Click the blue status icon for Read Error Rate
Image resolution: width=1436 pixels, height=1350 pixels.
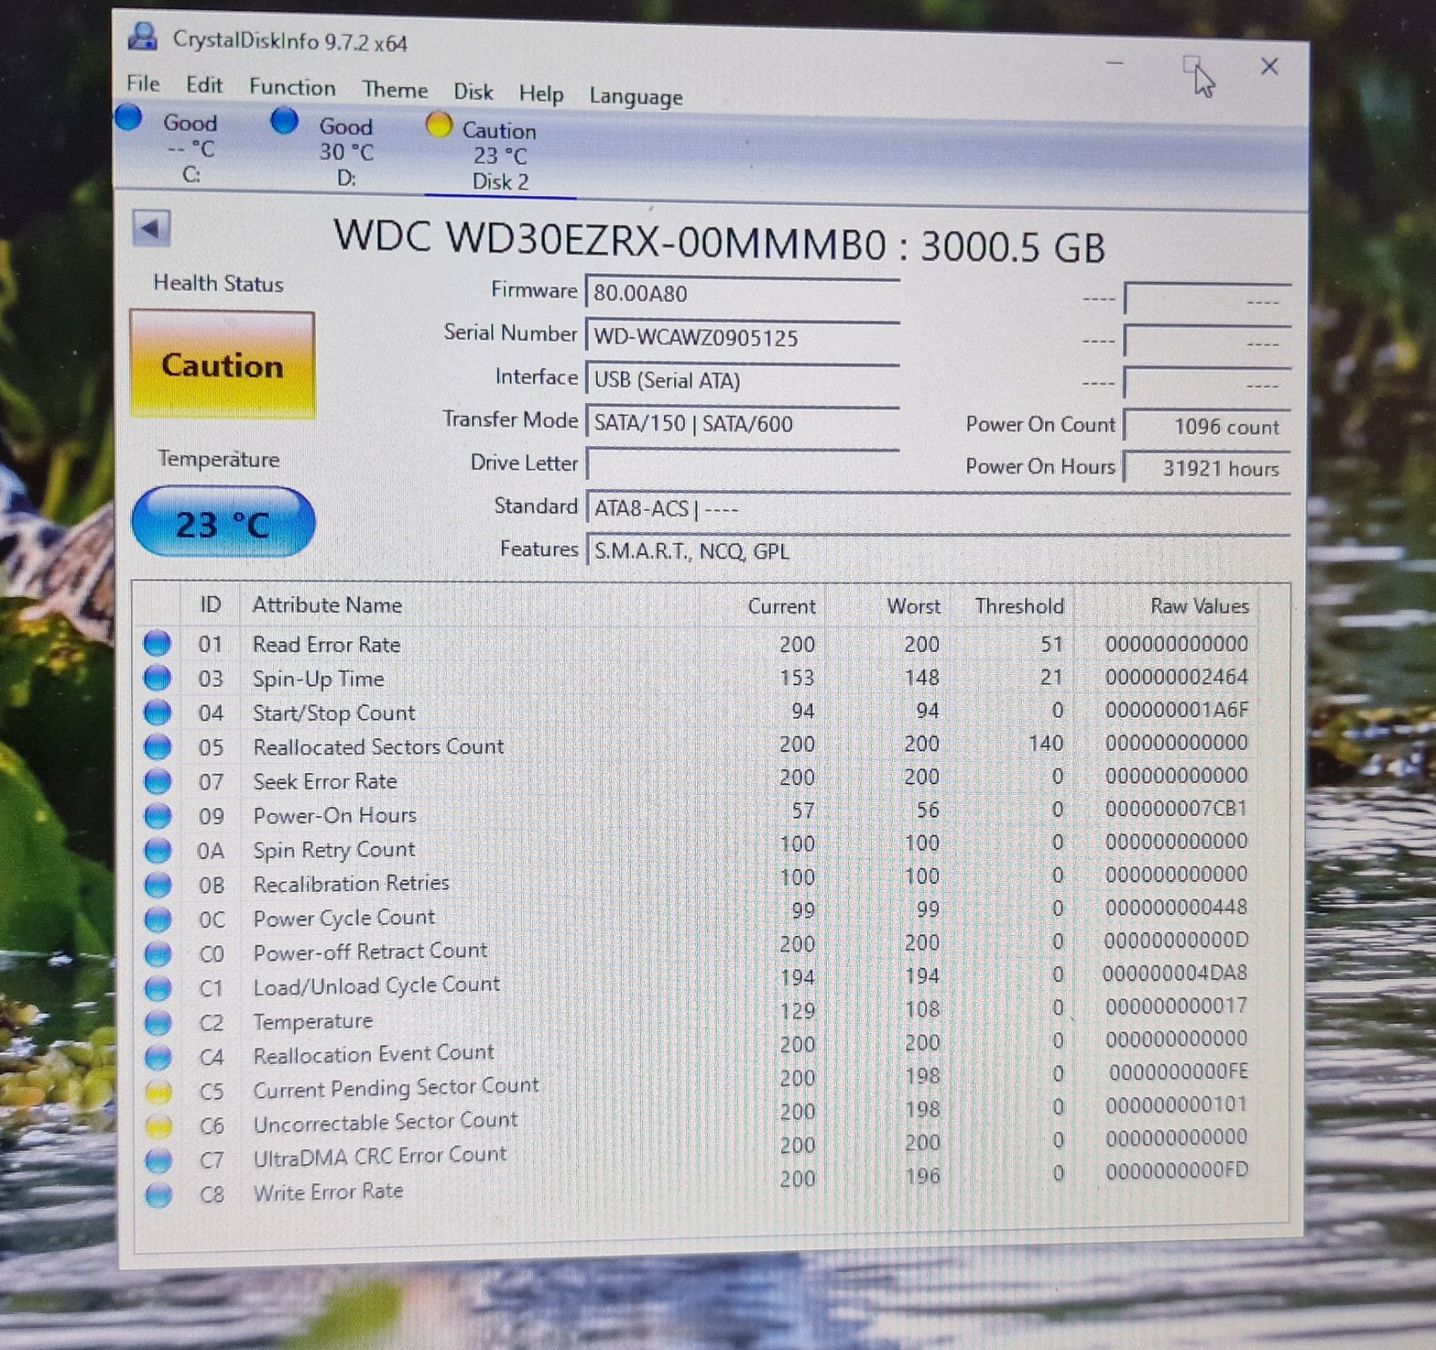[x=157, y=643]
